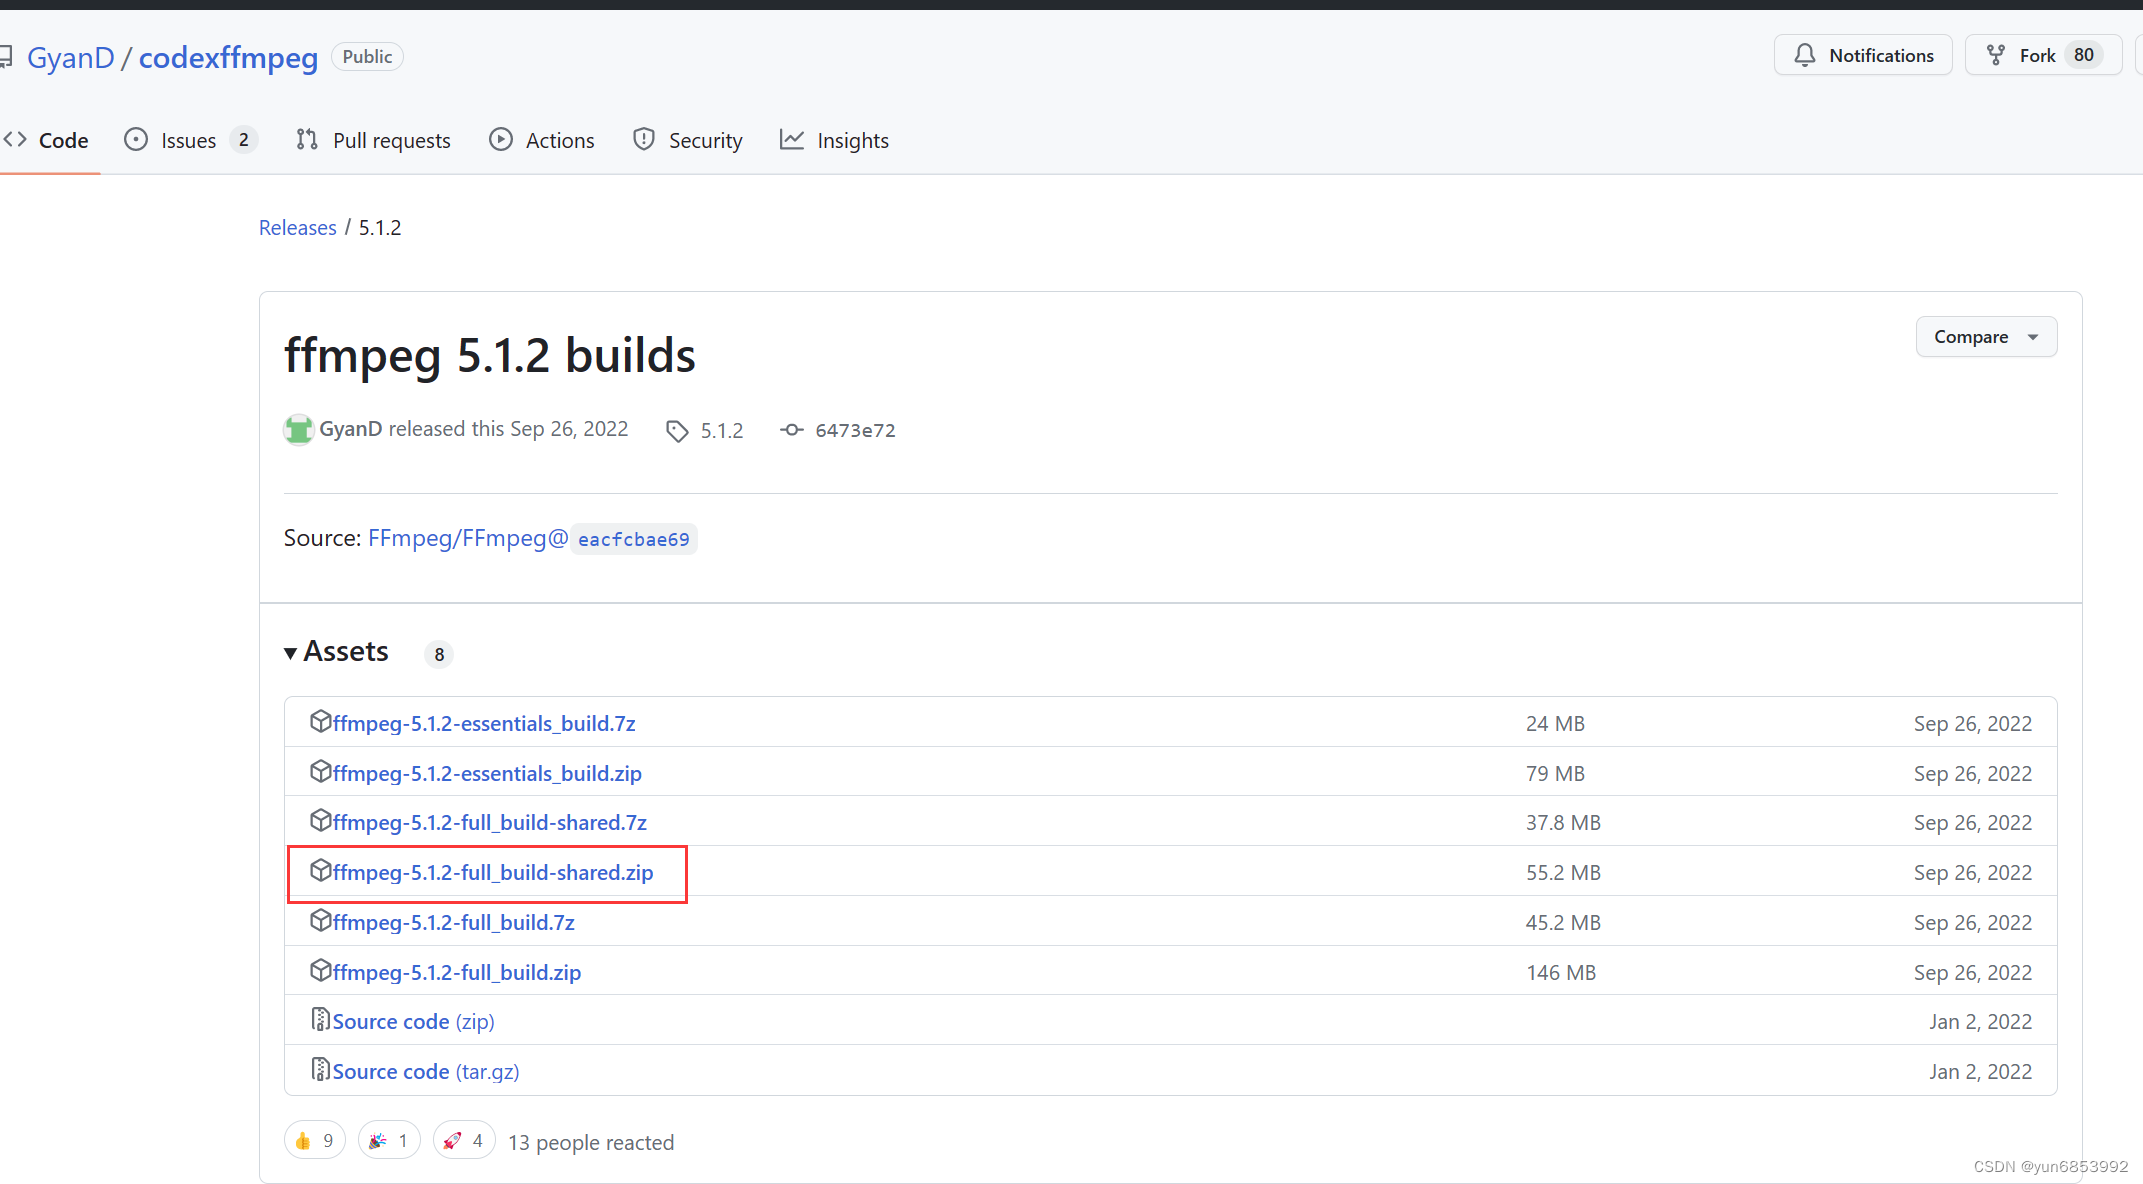Screen dimensions: 2143x1184
Task: Click the Notifications button
Action: [x=1863, y=56]
